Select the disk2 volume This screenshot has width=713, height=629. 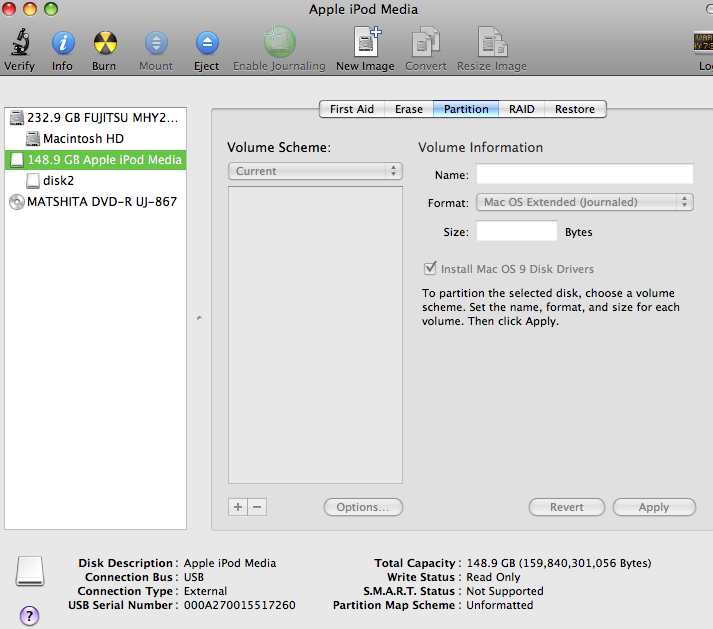coord(95,181)
